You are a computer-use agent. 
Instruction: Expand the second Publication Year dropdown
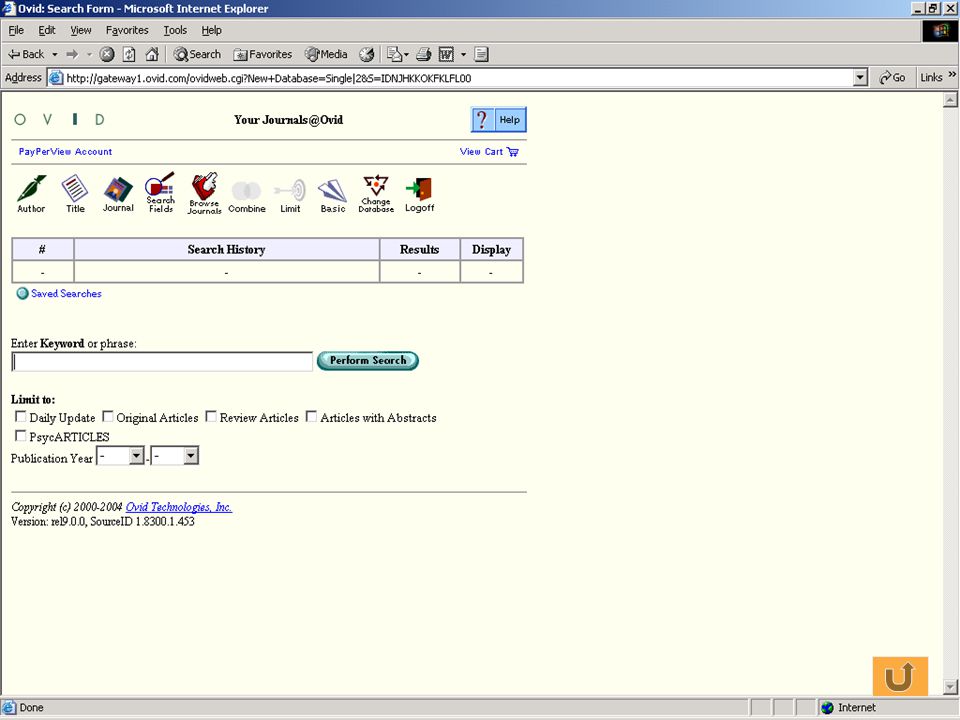pos(191,456)
